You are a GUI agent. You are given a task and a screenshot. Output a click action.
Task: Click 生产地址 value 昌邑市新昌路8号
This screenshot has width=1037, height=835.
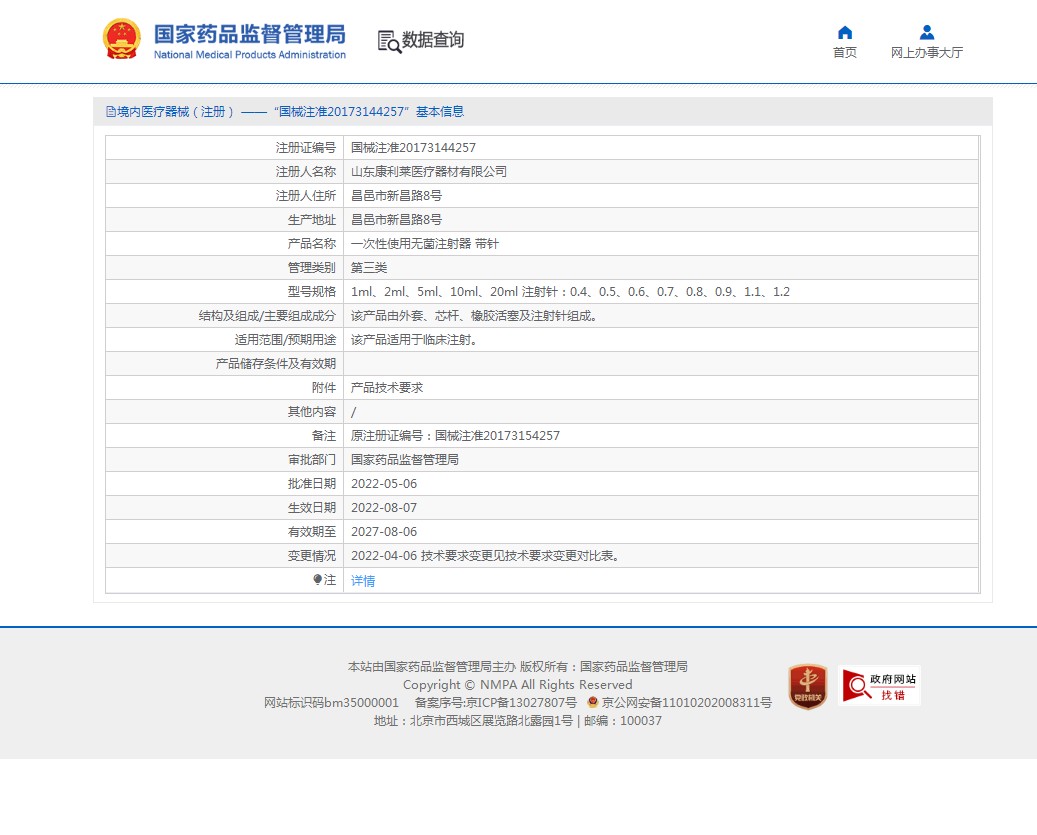point(396,219)
